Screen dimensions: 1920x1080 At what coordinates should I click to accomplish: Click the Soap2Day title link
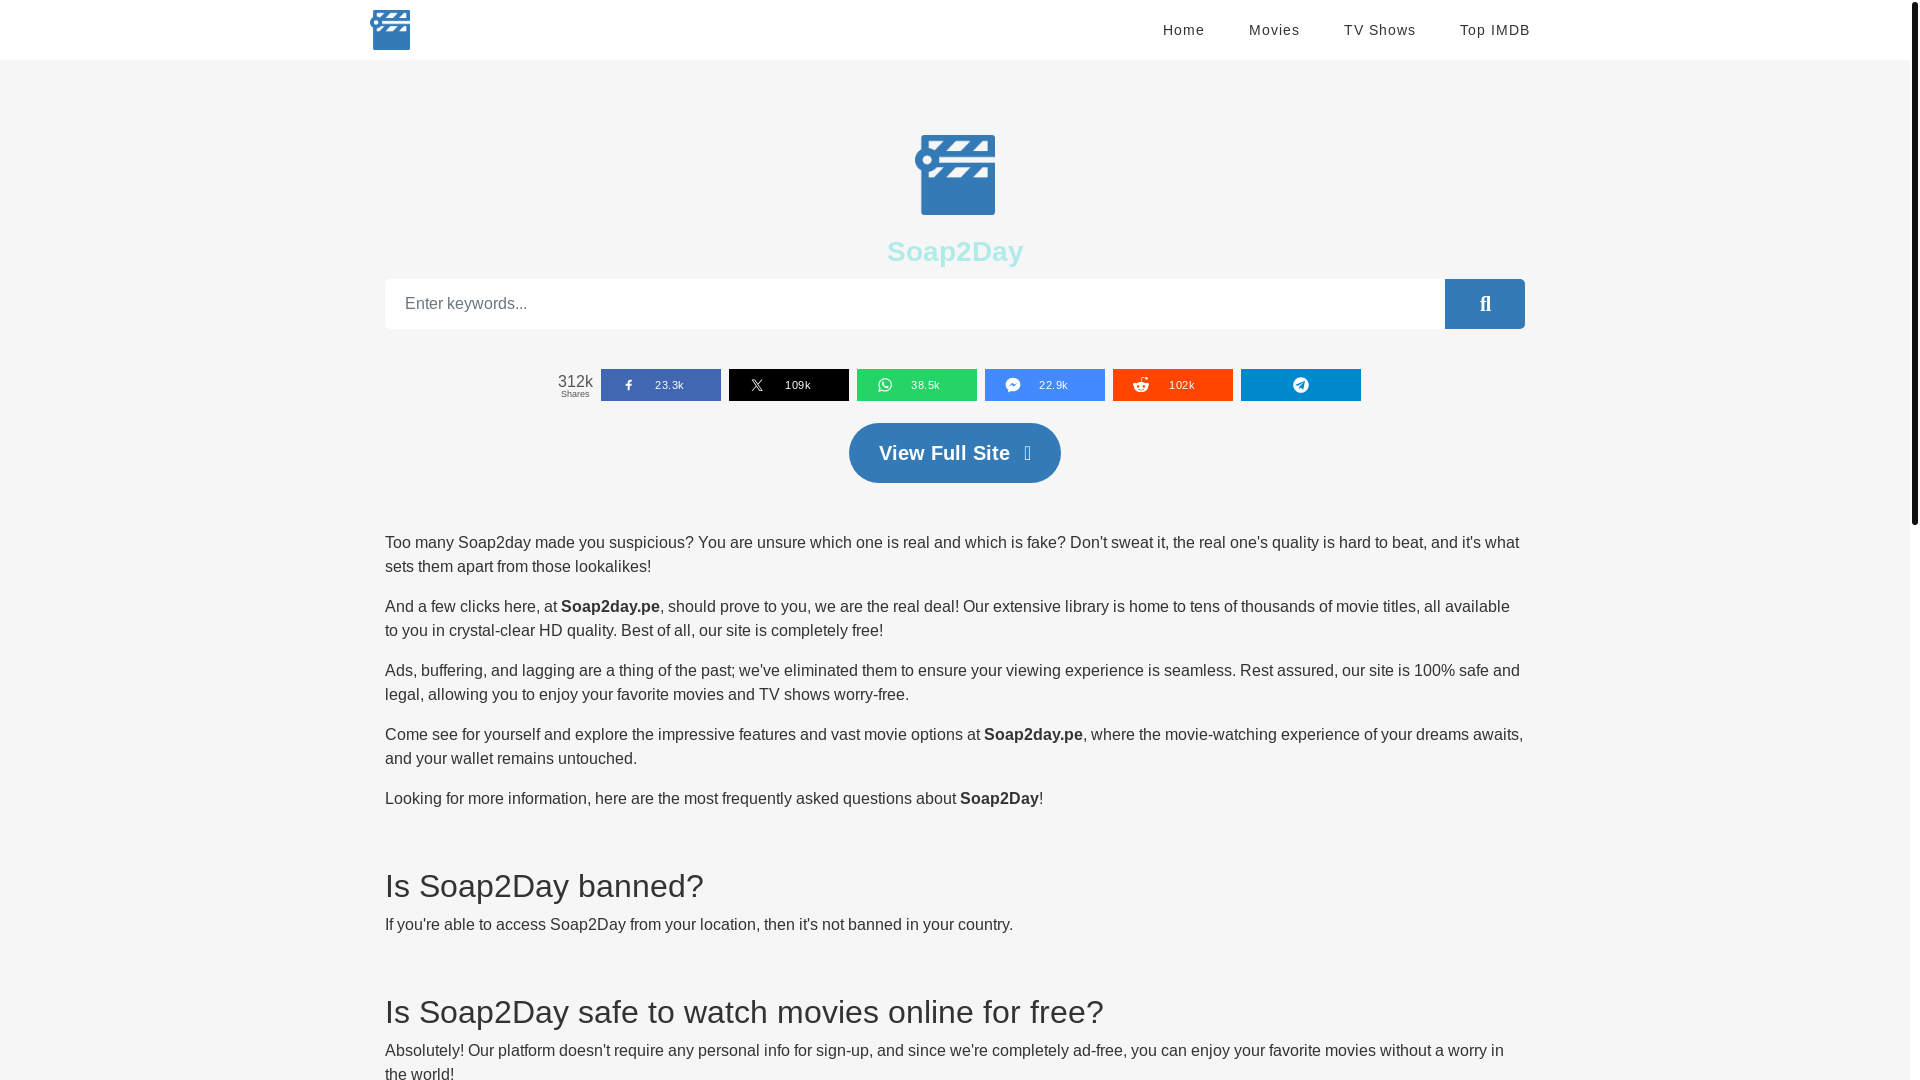pyautogui.click(x=955, y=252)
